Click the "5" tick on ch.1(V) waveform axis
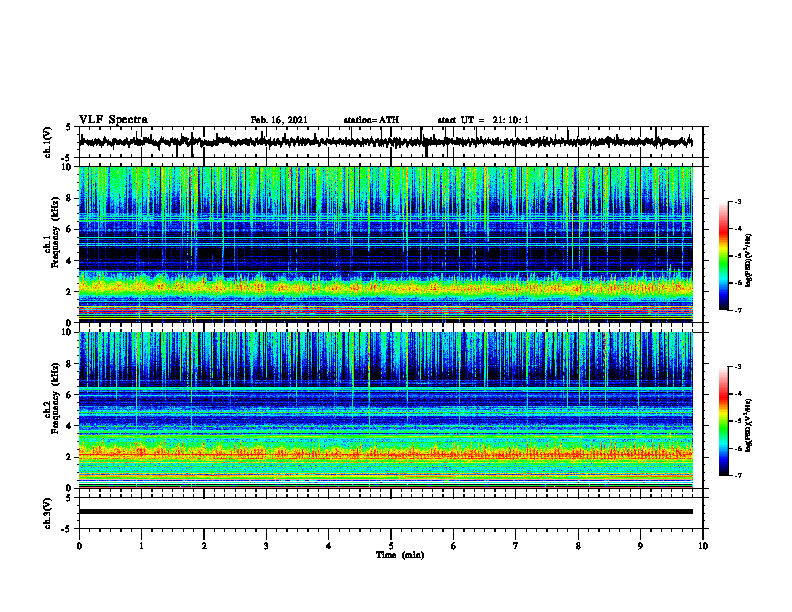The width and height of the screenshot is (792, 612). [69, 127]
